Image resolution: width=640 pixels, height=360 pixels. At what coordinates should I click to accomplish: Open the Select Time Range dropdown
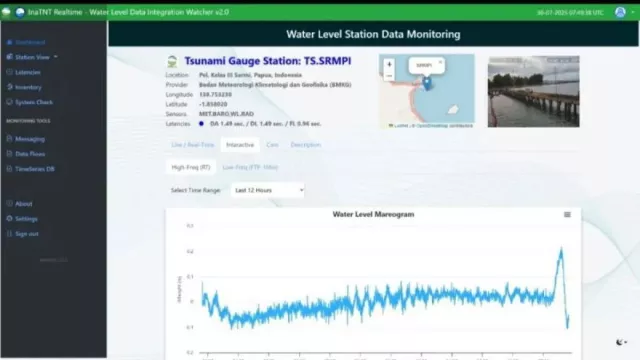[268, 190]
